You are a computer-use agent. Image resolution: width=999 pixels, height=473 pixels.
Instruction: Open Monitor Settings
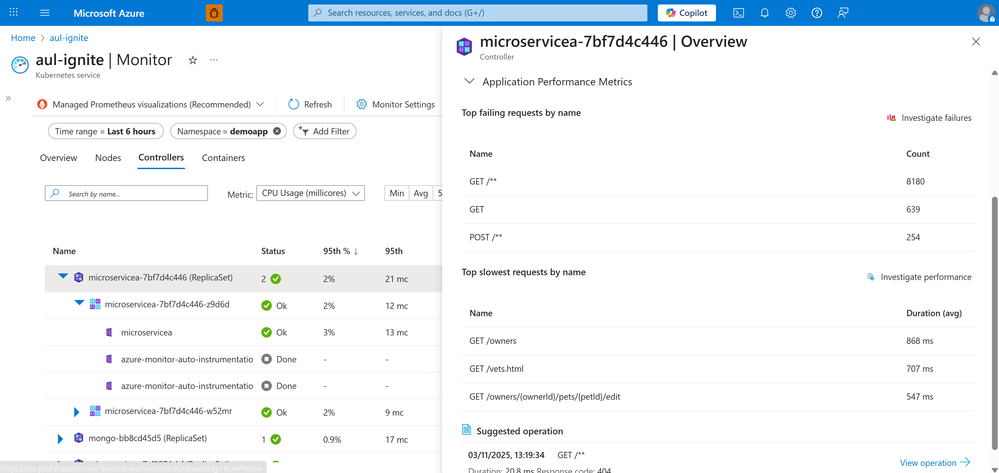pos(396,105)
